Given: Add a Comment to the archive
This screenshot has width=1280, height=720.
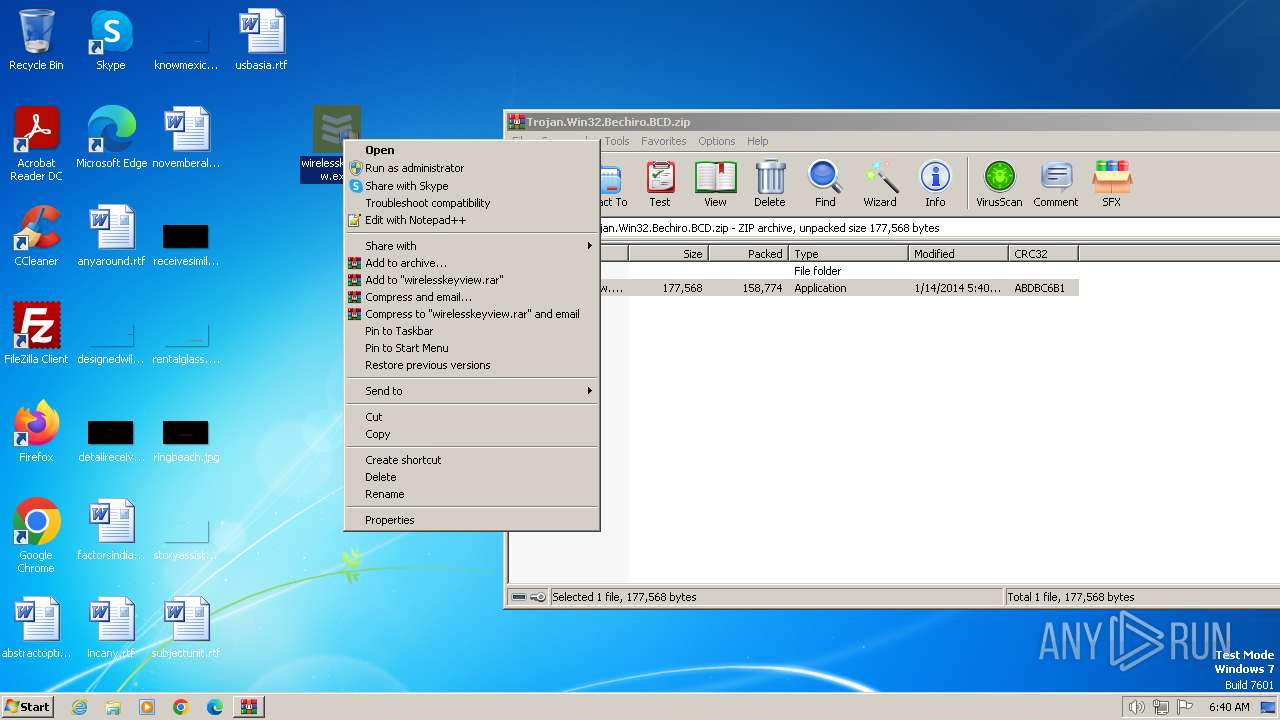Looking at the screenshot, I should click(1056, 184).
